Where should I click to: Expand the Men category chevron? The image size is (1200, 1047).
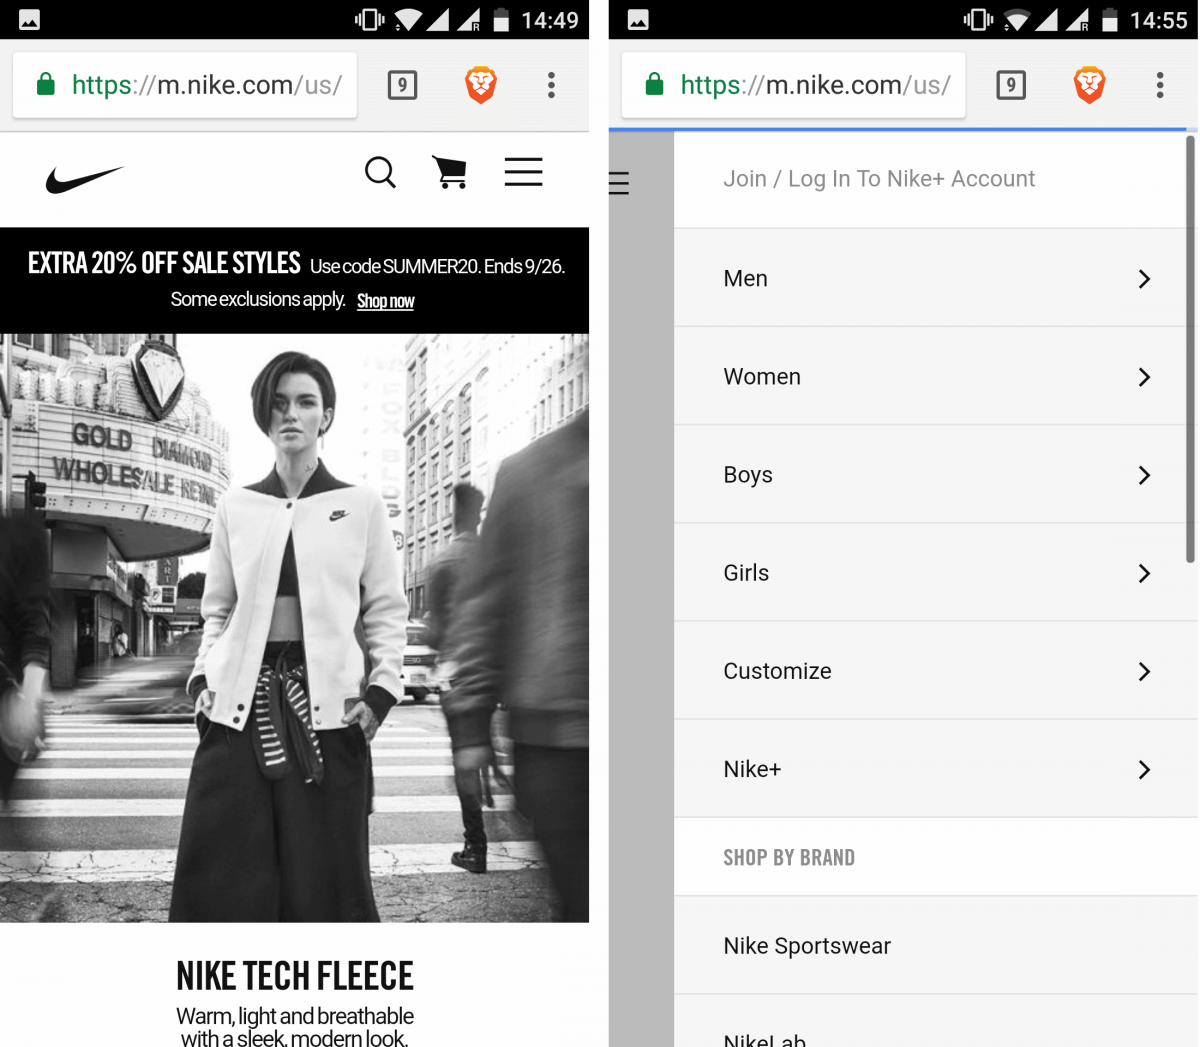[x=1144, y=279]
